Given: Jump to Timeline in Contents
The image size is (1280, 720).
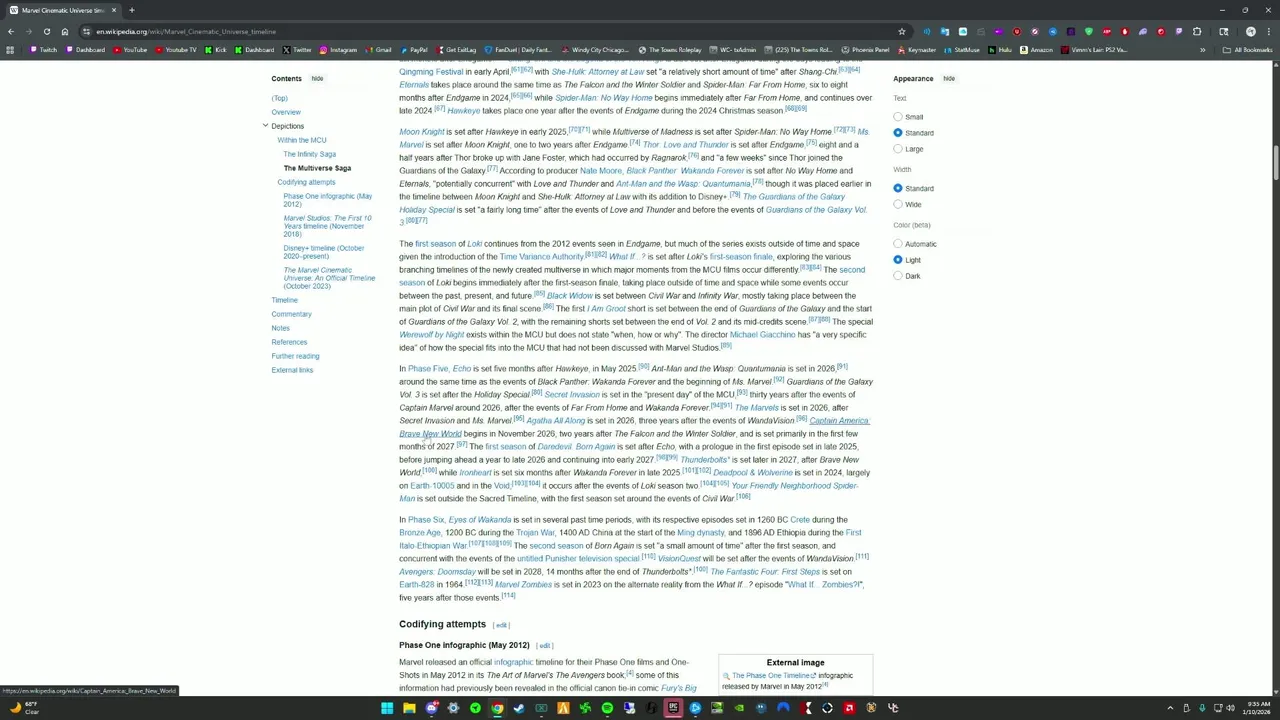Looking at the screenshot, I should (285, 300).
